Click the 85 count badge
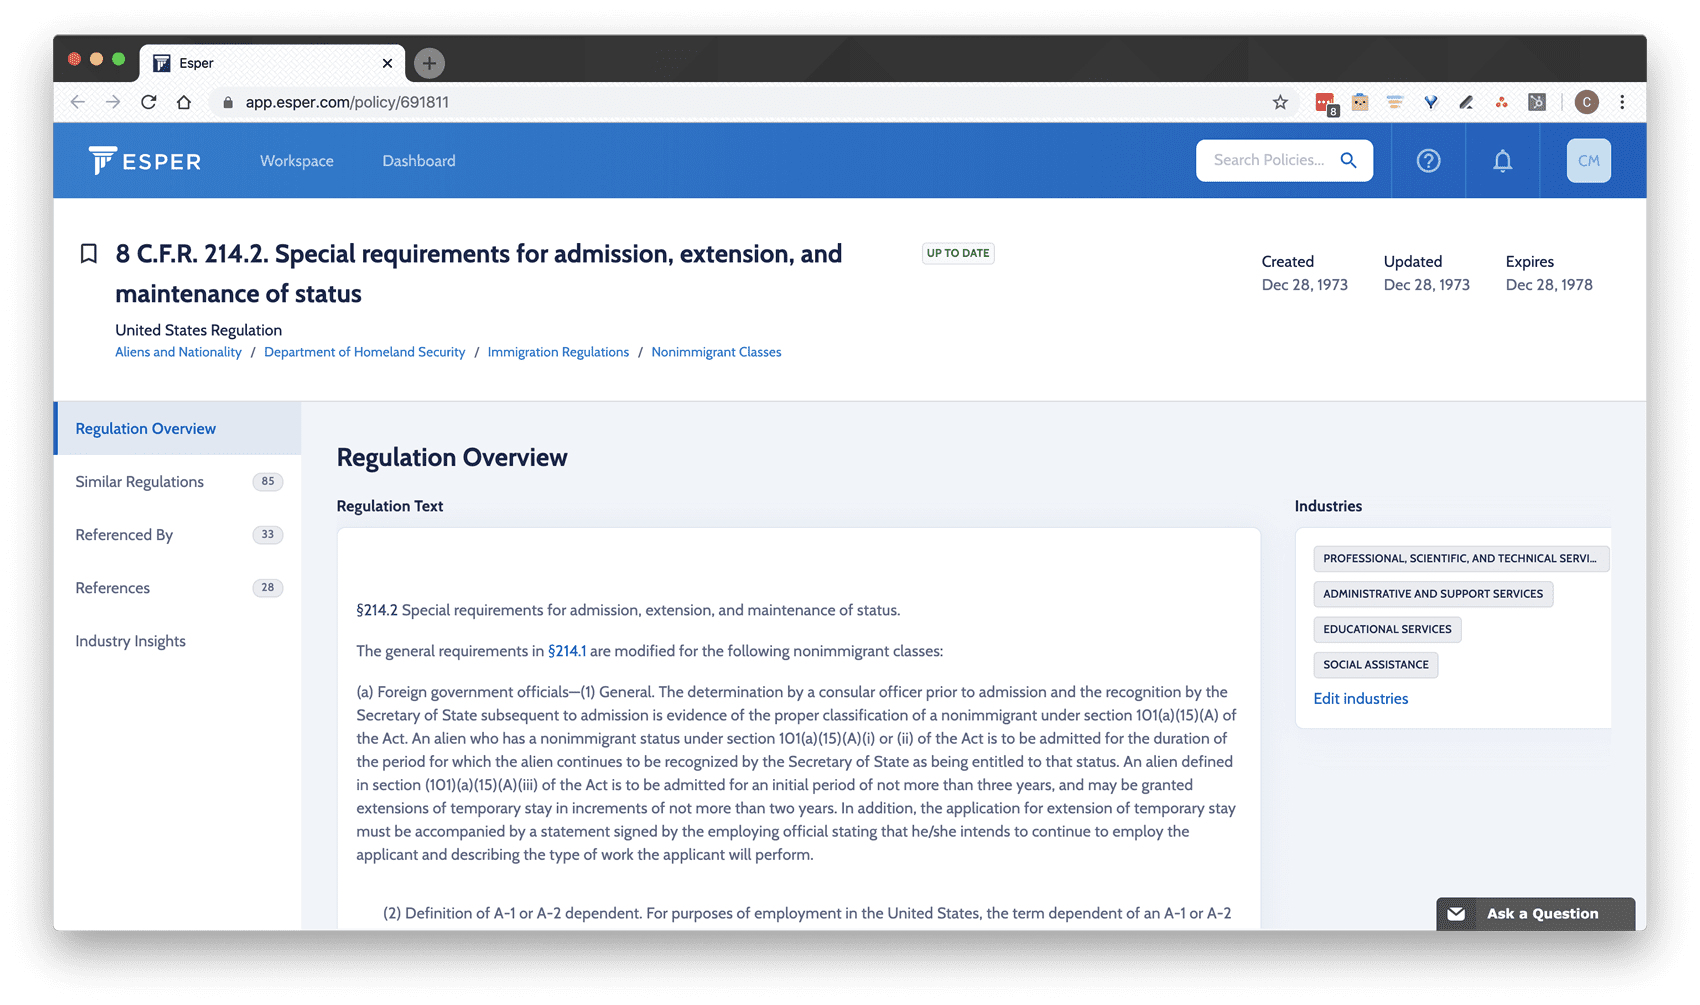The image size is (1700, 1005). coord(267,481)
